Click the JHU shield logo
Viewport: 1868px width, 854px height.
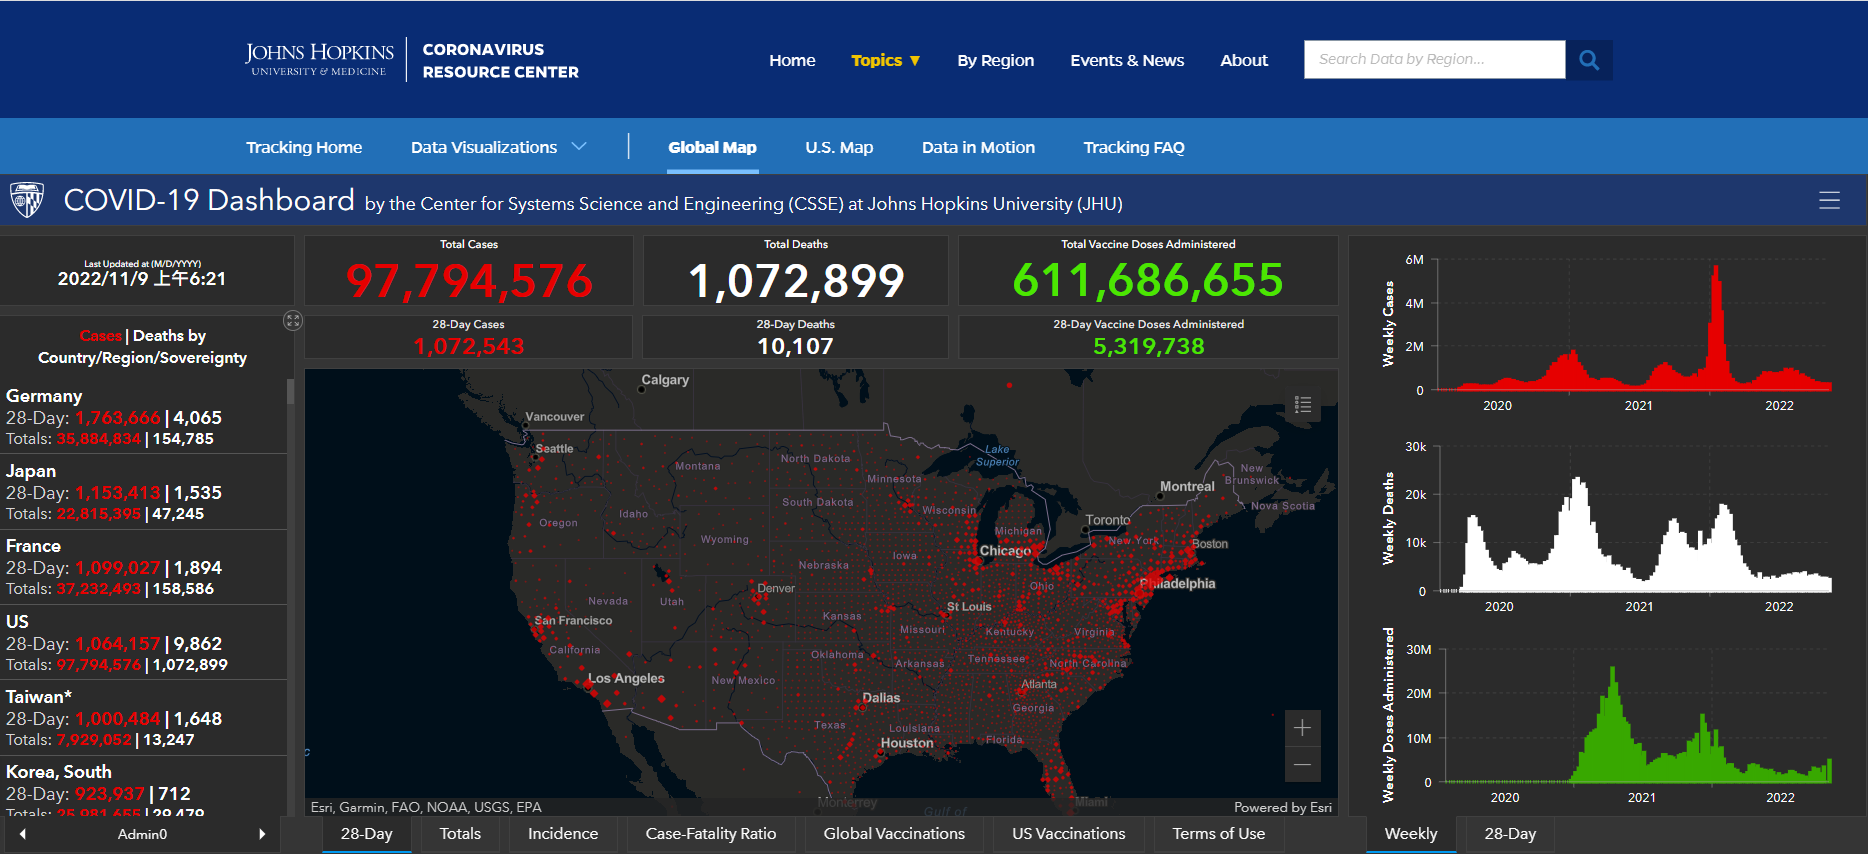(27, 200)
